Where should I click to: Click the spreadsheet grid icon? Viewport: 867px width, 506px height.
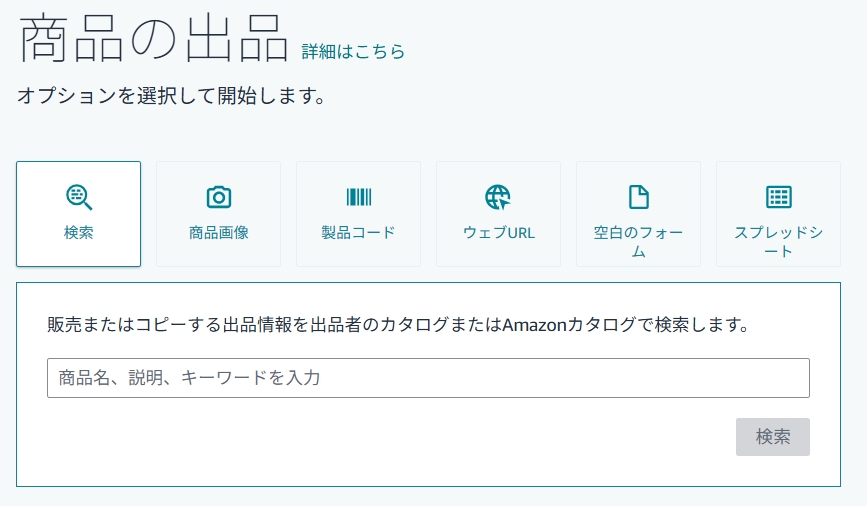(x=779, y=197)
